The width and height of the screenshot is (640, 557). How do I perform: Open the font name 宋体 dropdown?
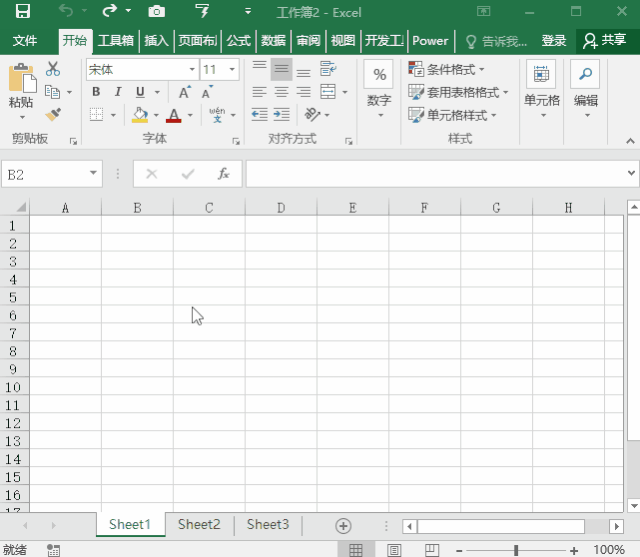click(x=191, y=69)
